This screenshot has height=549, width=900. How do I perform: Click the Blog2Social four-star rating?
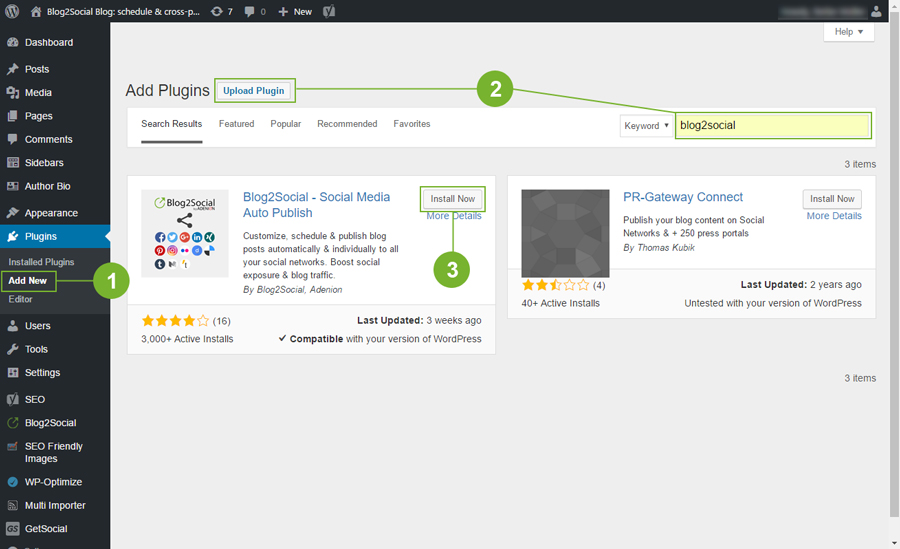[175, 320]
